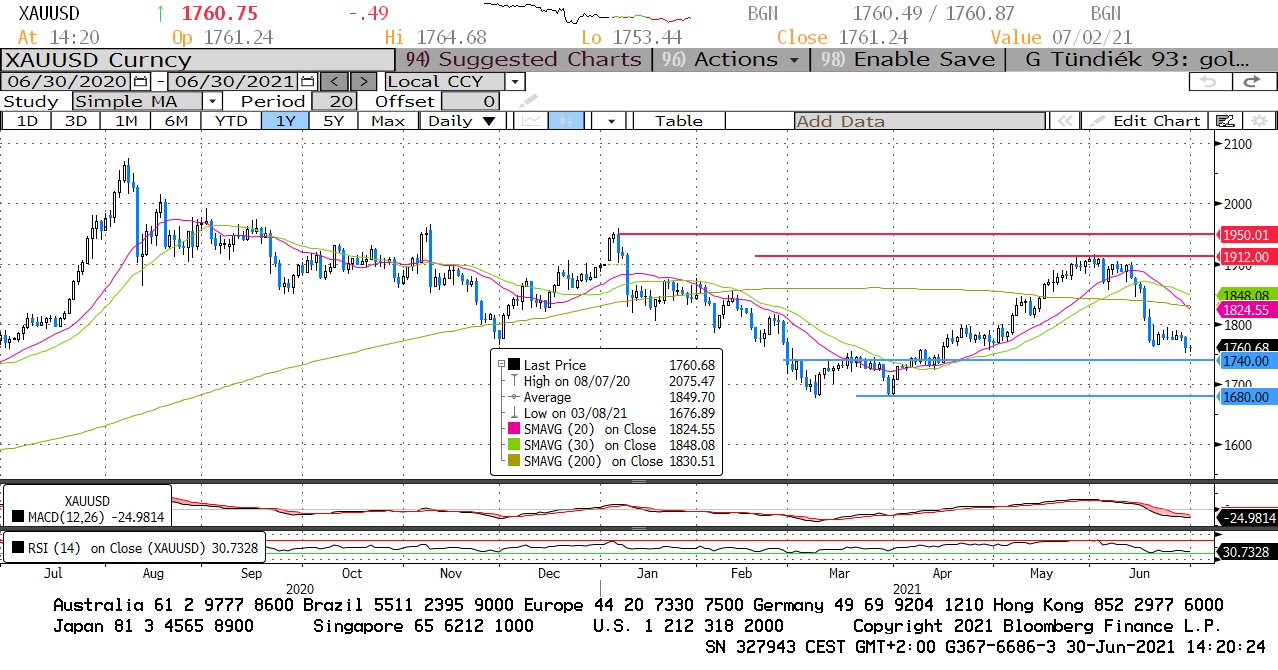Click the High marker icon in legend
The image size is (1278, 670).
(513, 381)
